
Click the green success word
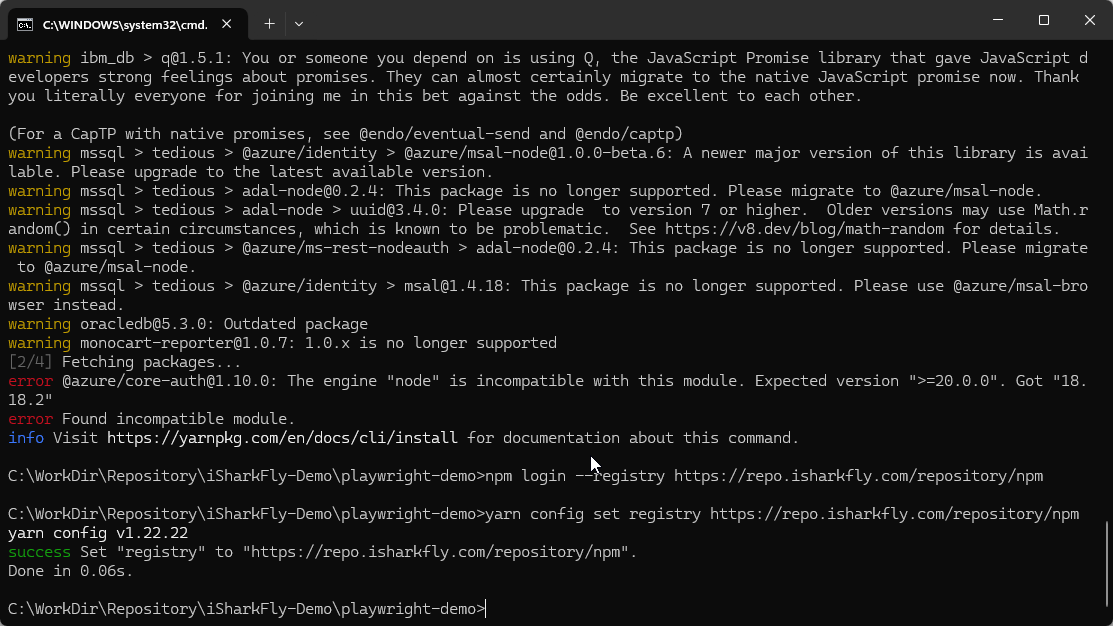[x=39, y=552]
